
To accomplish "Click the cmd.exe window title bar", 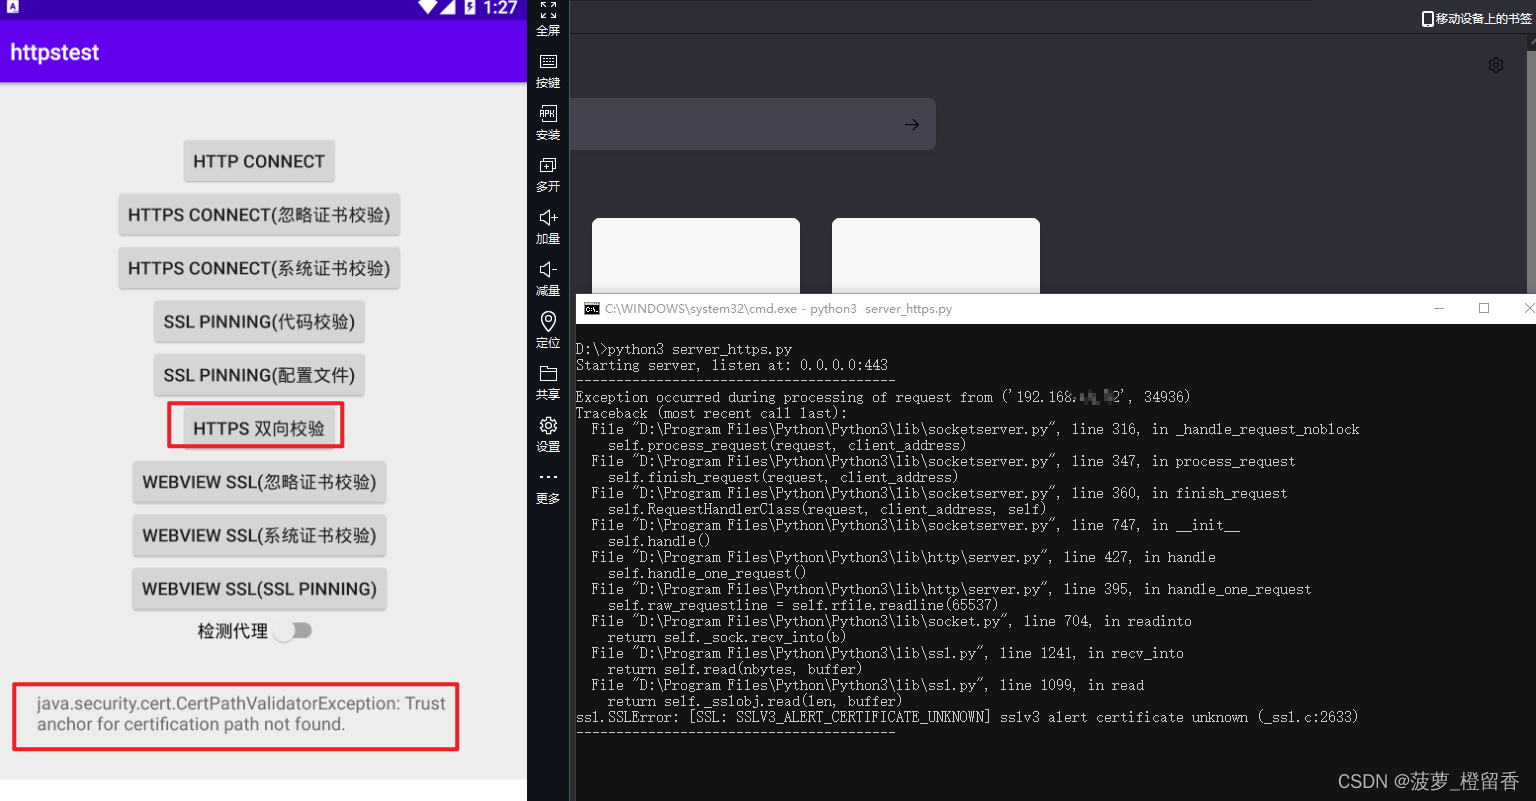I will [x=1055, y=309].
